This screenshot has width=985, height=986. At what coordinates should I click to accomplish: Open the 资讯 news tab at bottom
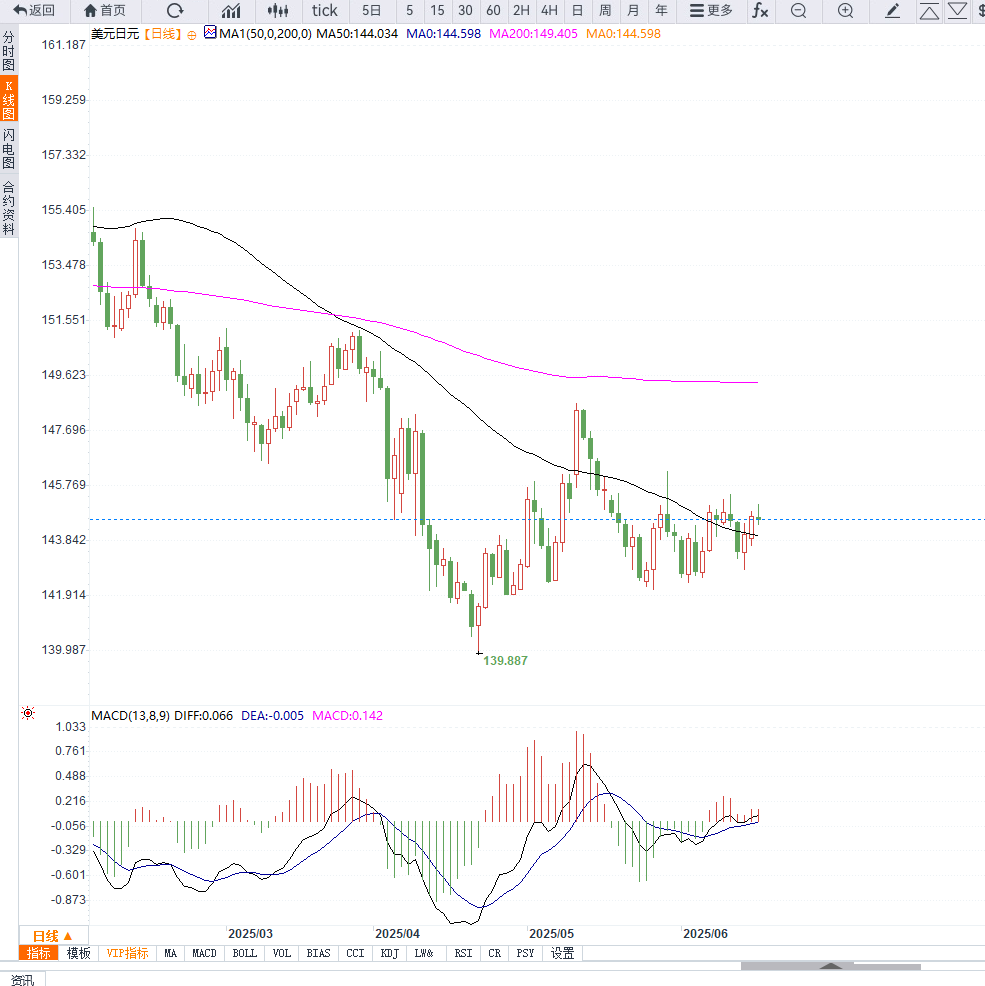click(22, 979)
